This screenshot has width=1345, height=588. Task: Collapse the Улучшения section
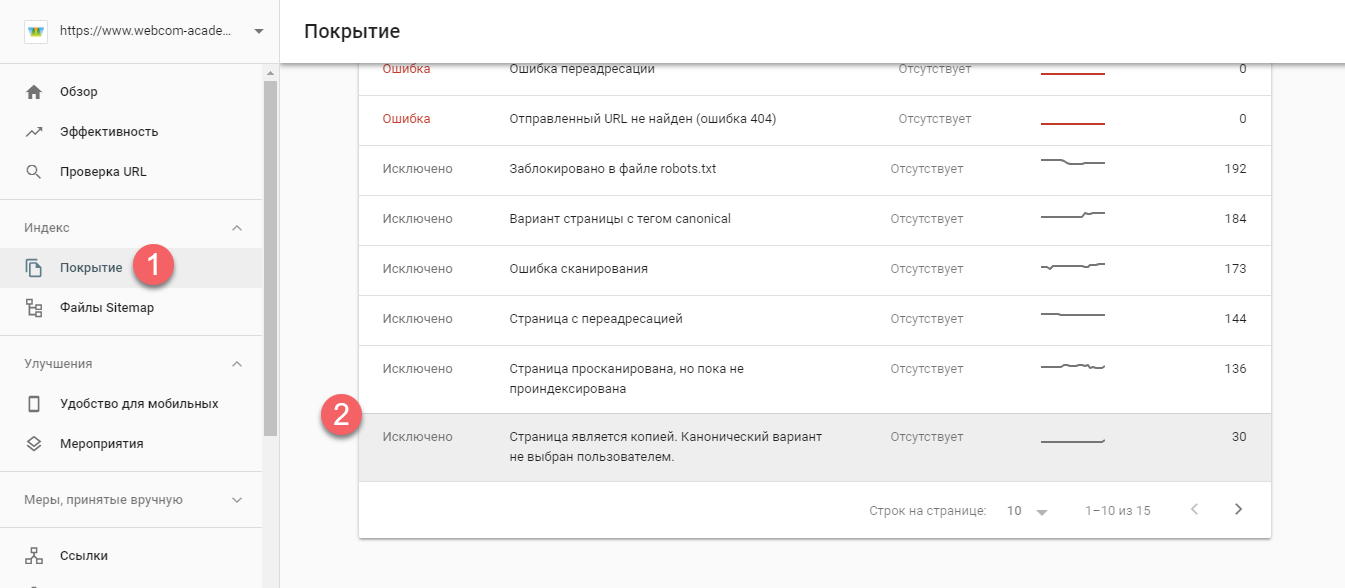click(237, 364)
